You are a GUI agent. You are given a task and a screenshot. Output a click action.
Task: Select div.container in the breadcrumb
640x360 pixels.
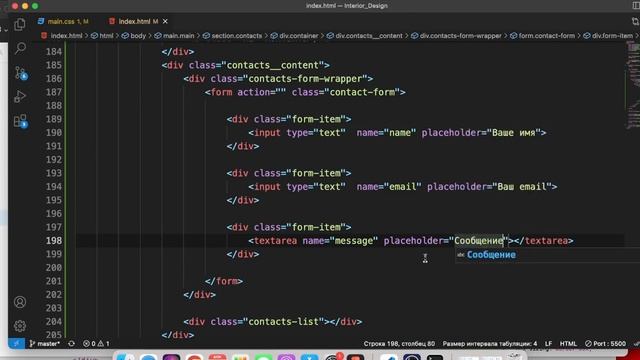point(294,36)
